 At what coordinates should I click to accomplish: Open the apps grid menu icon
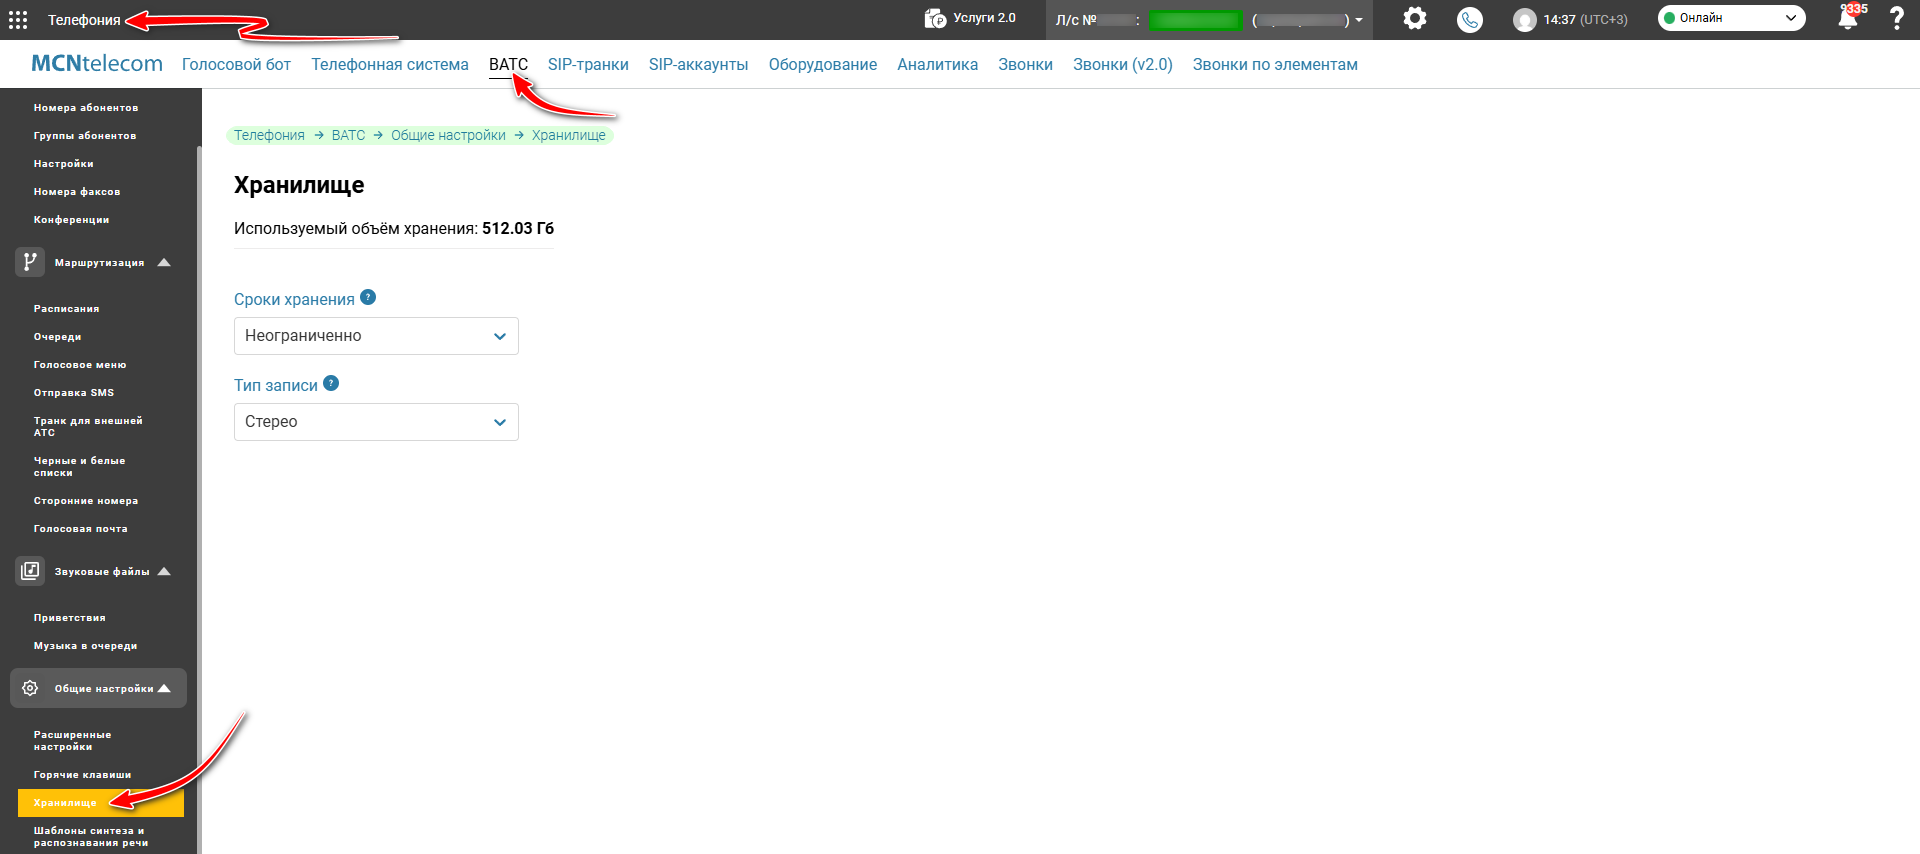(18, 20)
